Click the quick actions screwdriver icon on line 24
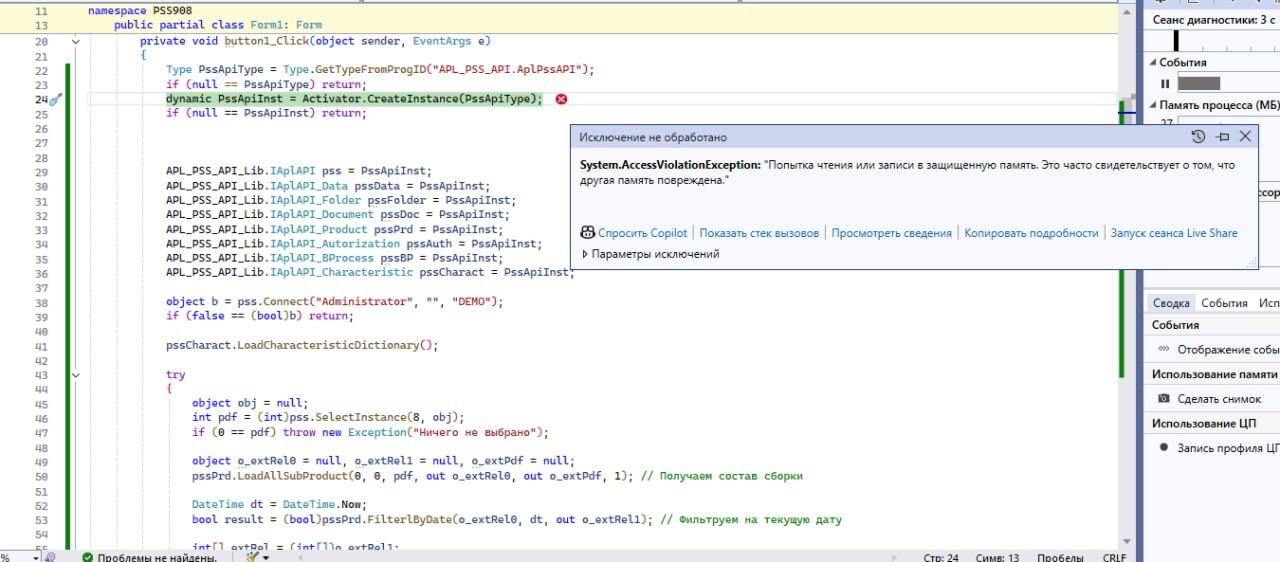This screenshot has height=562, width=1280. pyautogui.click(x=56, y=100)
